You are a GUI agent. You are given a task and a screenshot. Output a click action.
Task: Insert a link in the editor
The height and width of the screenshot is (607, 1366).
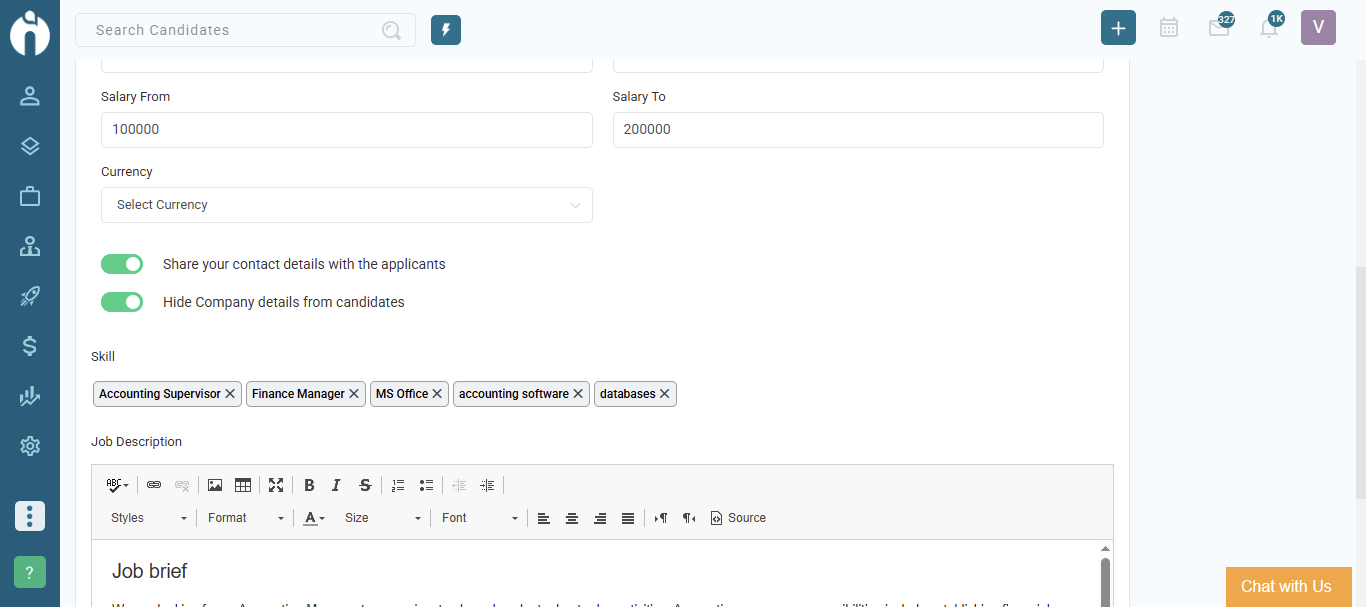(154, 485)
